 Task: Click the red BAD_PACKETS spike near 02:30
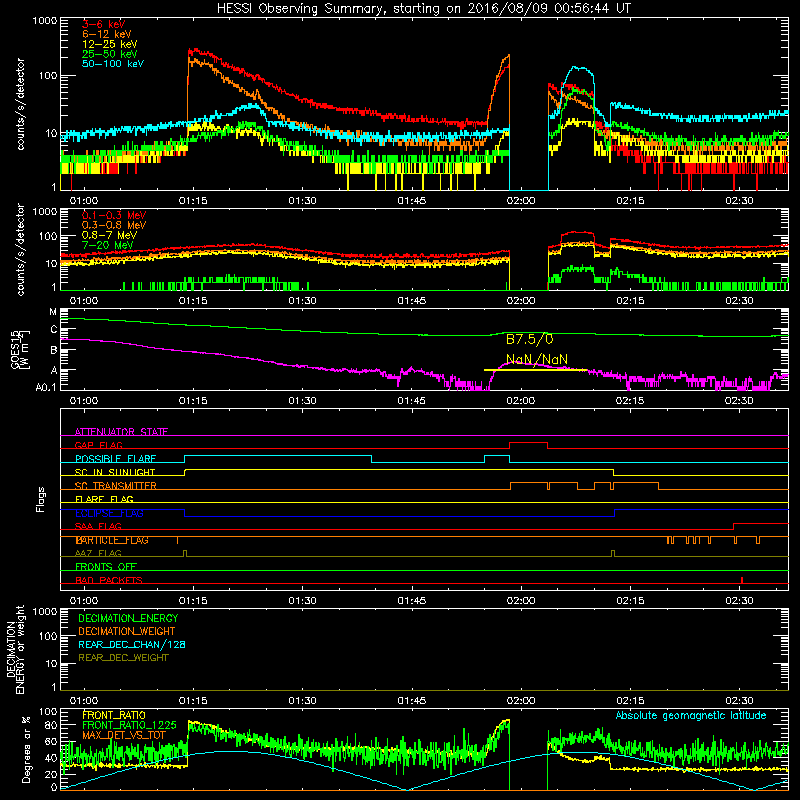(741, 580)
